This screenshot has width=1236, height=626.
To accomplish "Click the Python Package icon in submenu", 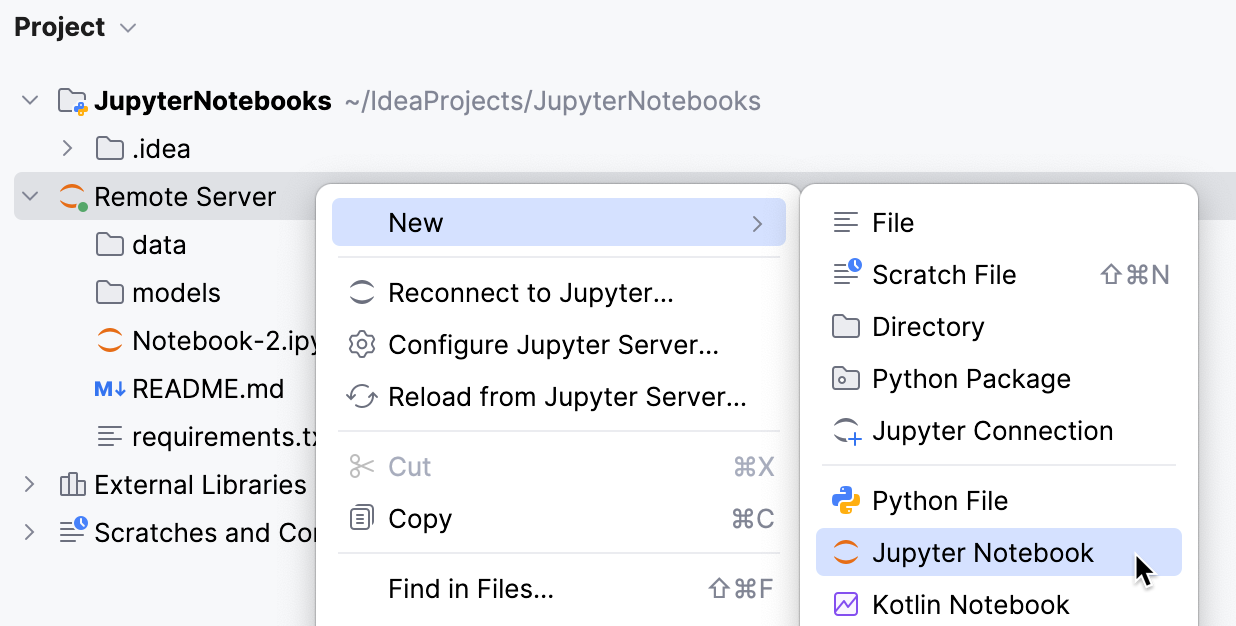I will [x=845, y=378].
